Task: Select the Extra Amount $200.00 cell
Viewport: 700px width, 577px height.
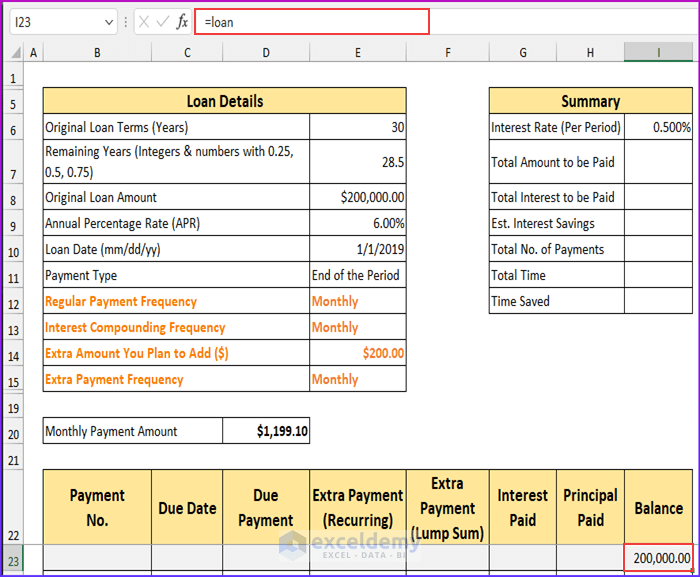Action: pyautogui.click(x=357, y=354)
